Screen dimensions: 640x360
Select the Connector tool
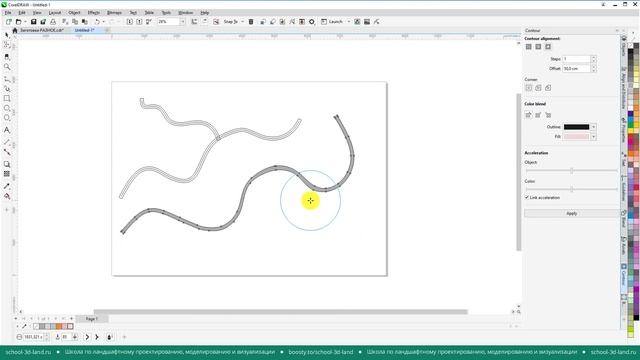pos(7,152)
